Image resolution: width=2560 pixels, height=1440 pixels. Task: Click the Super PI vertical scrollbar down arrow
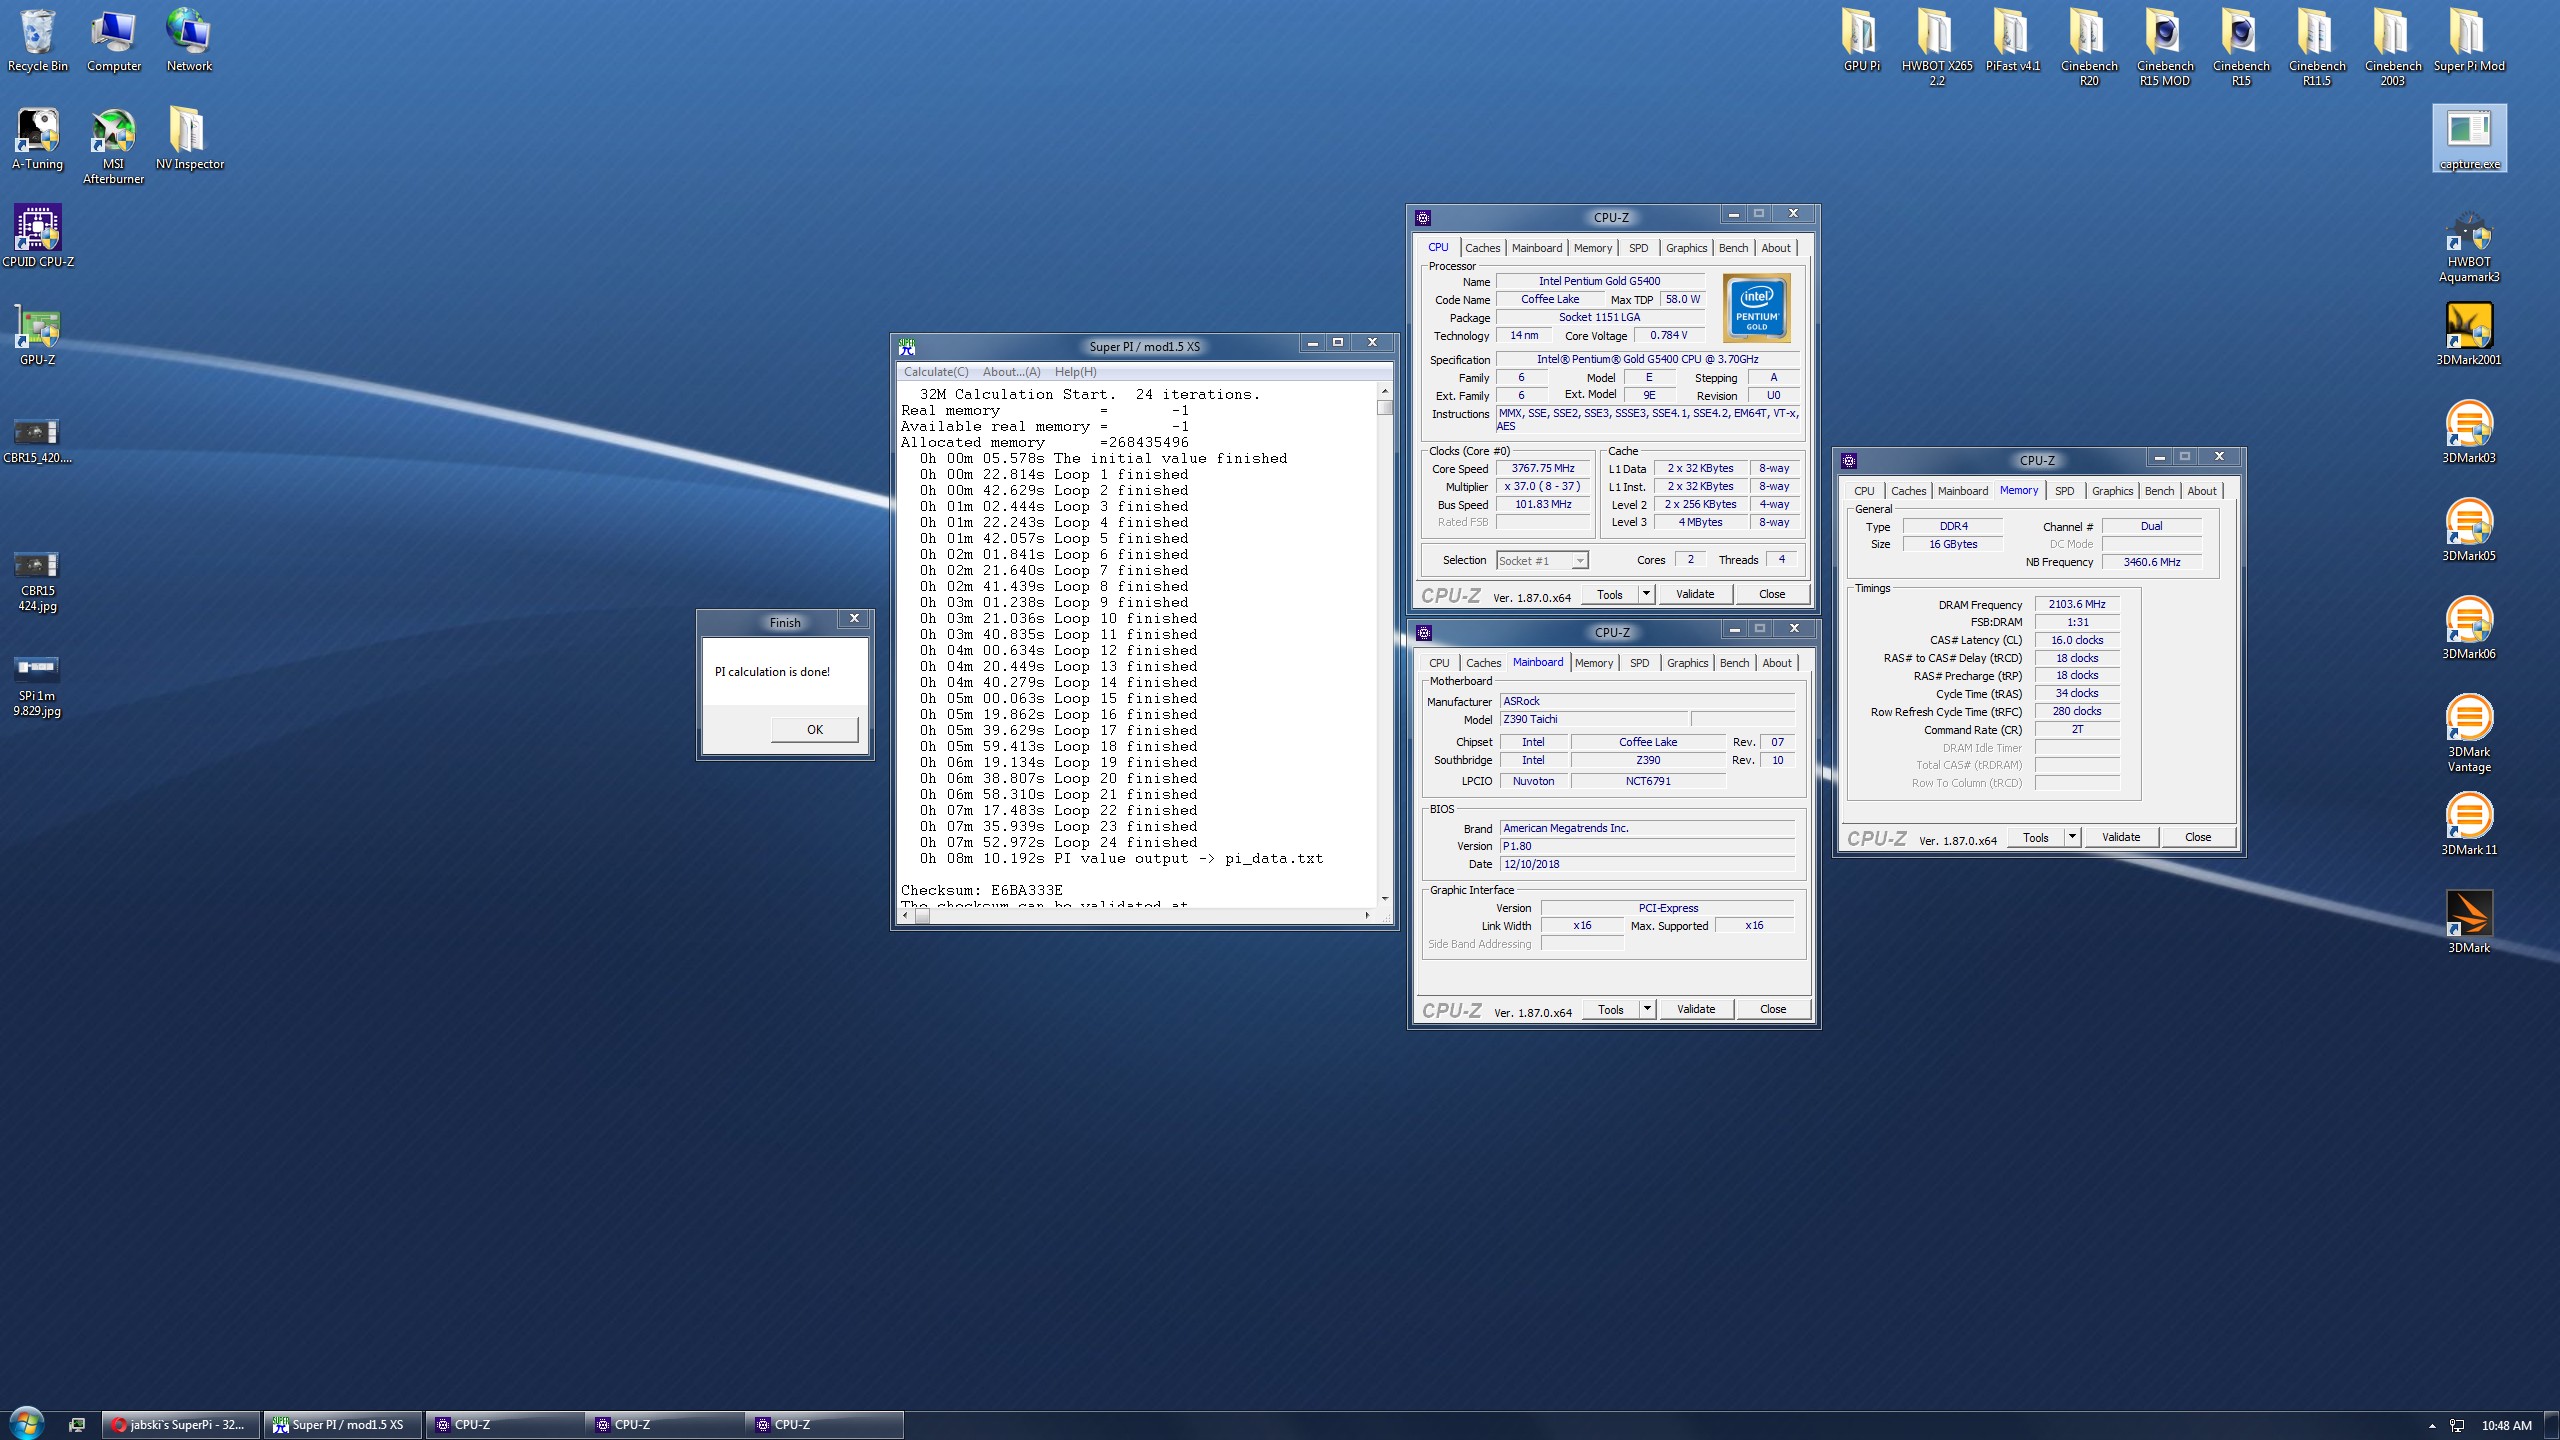[1385, 898]
